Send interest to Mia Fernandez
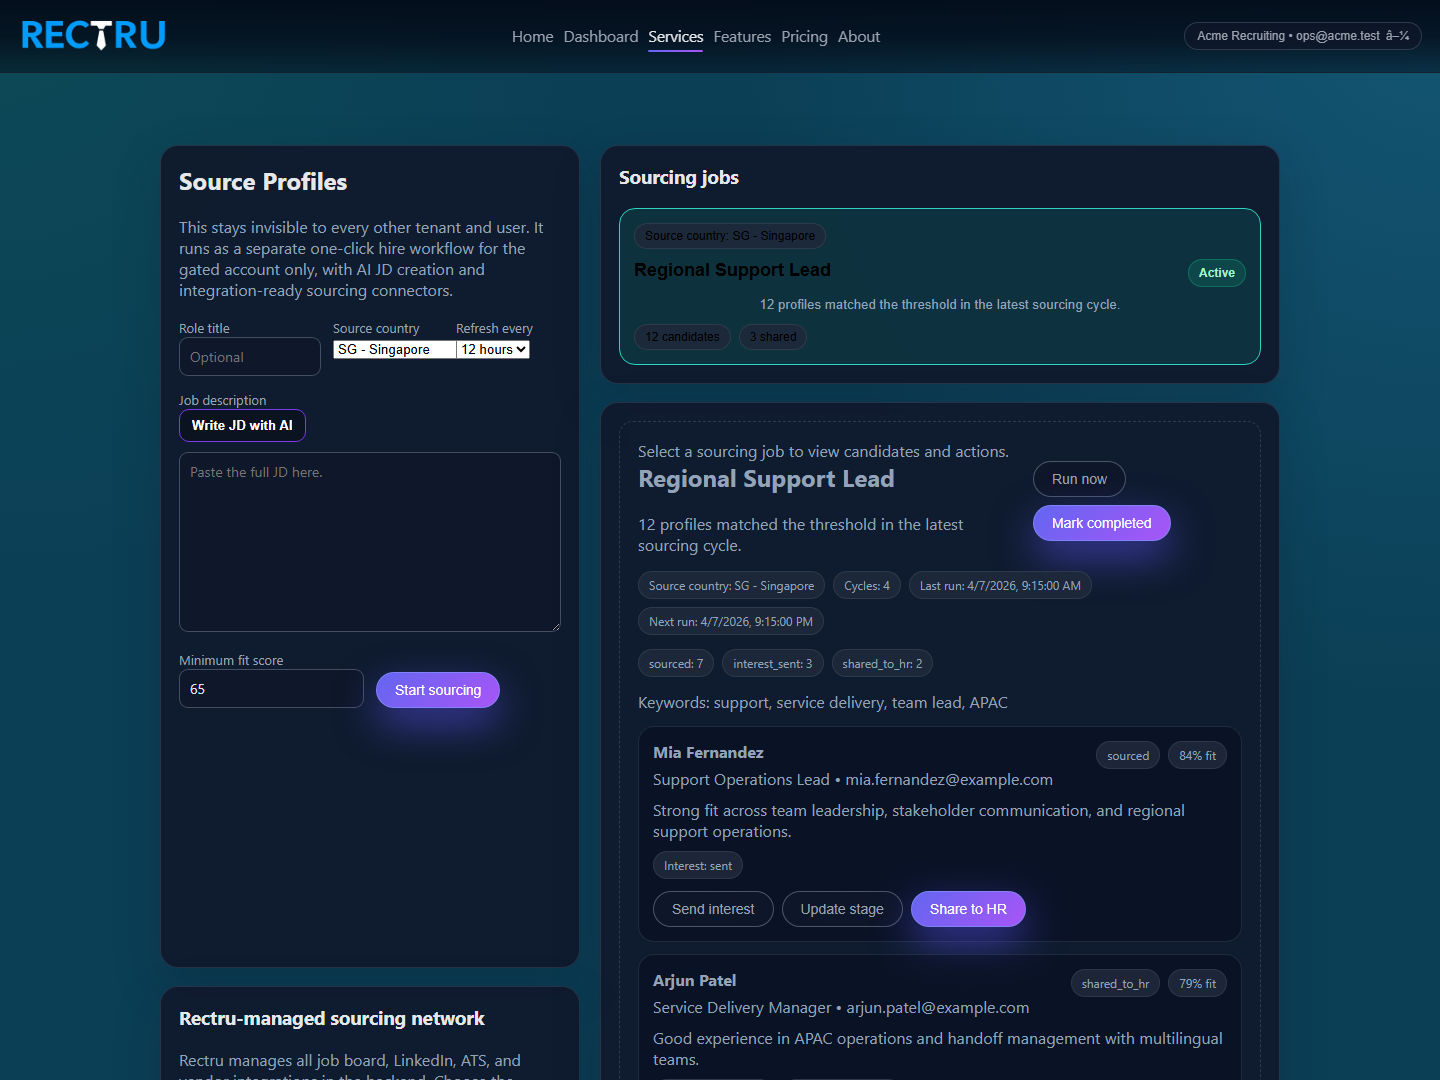This screenshot has width=1440, height=1080. tap(713, 908)
